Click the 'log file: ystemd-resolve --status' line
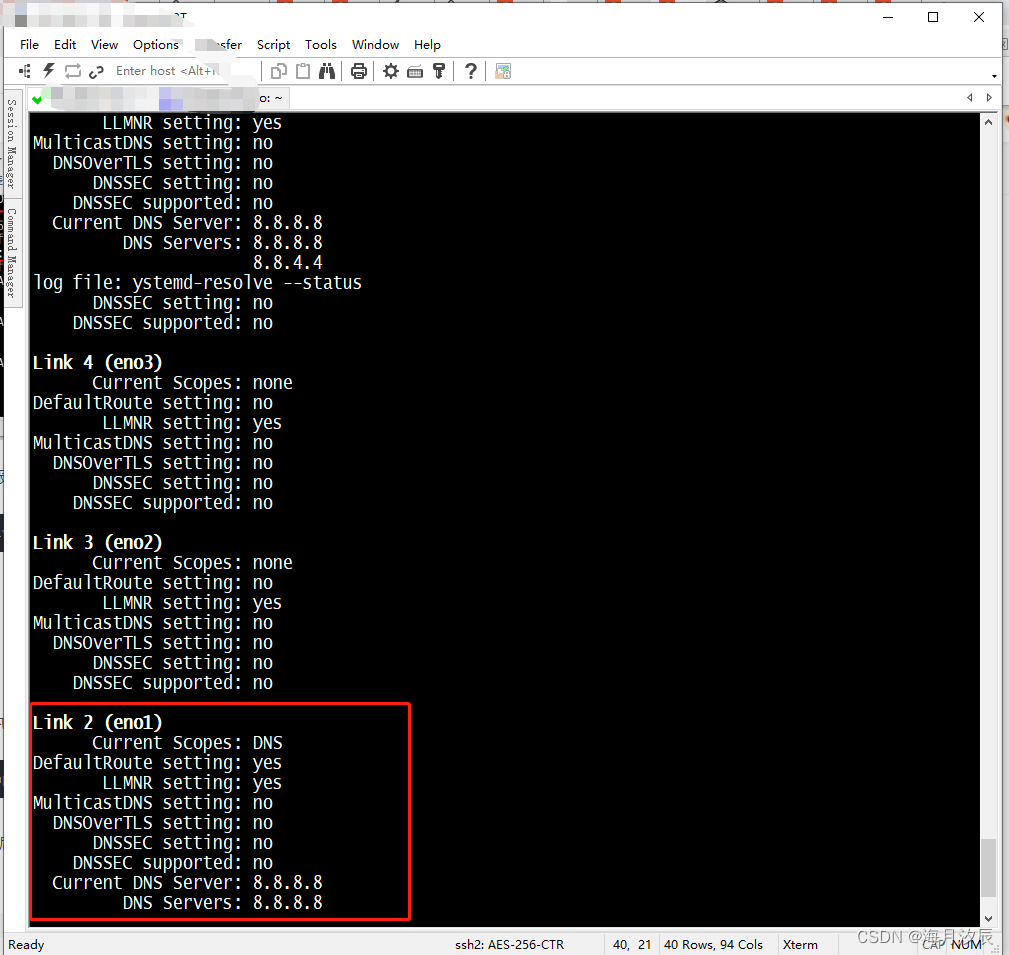1009x955 pixels. click(x=198, y=283)
